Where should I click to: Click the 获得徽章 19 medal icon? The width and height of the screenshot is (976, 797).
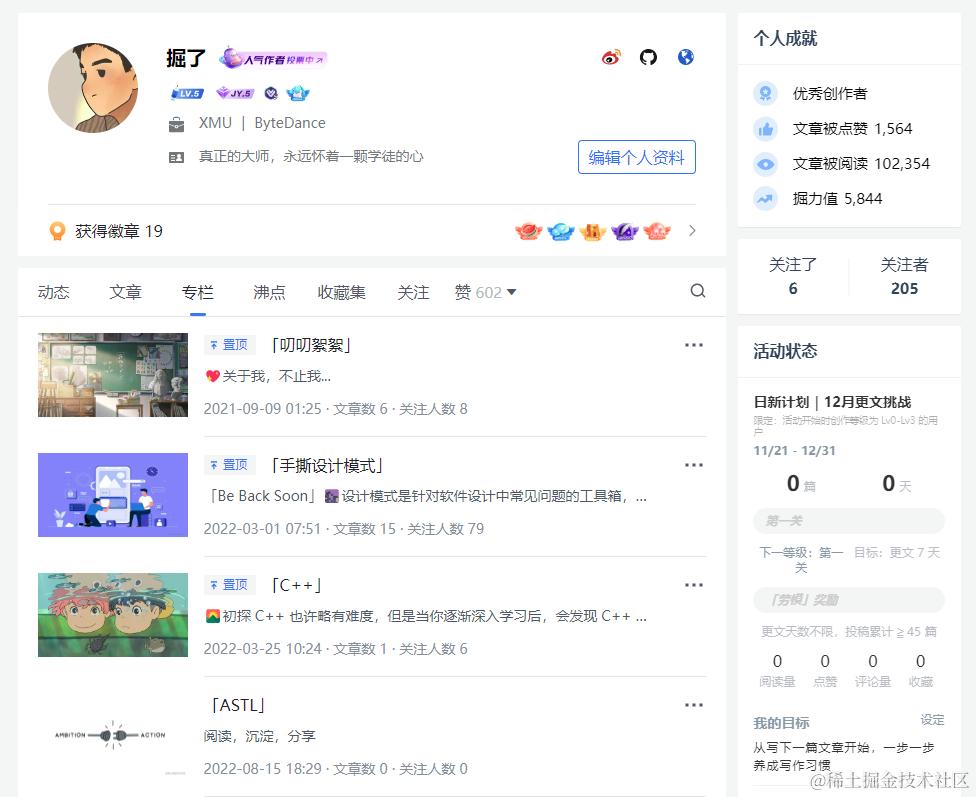point(57,231)
